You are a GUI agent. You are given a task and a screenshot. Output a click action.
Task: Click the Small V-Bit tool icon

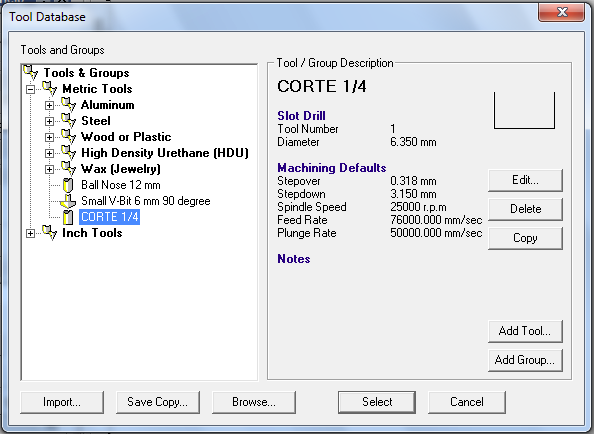[68, 201]
